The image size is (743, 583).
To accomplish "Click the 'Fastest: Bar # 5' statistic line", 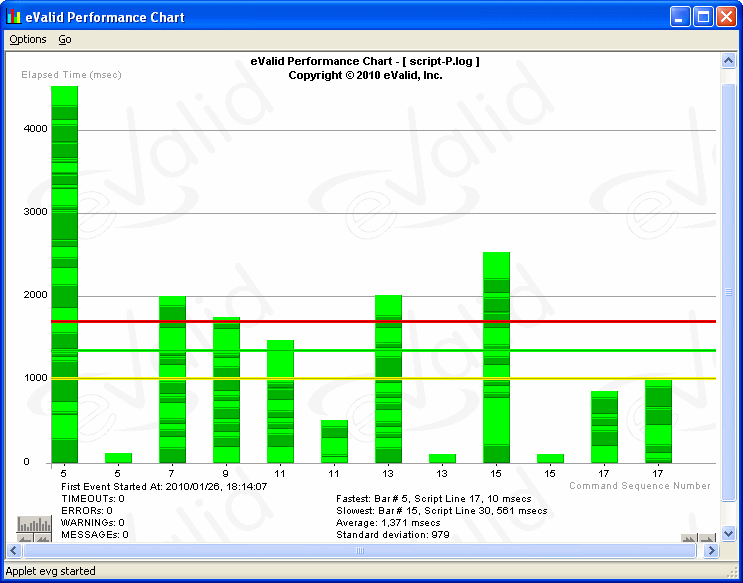I will point(434,499).
